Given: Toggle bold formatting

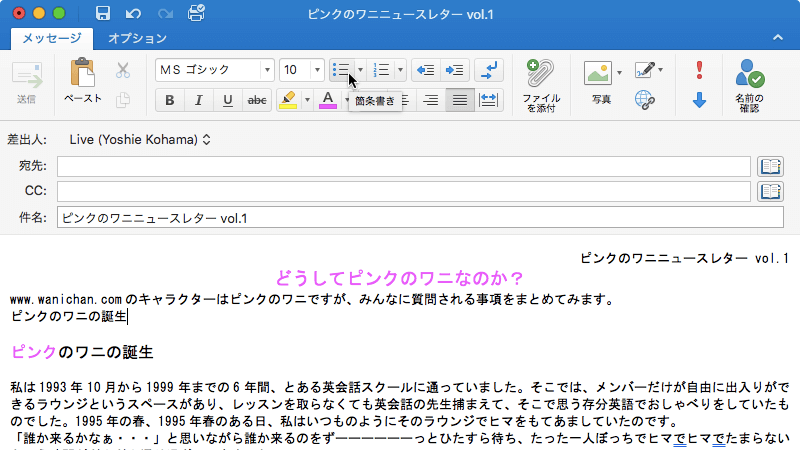Looking at the screenshot, I should 170,100.
